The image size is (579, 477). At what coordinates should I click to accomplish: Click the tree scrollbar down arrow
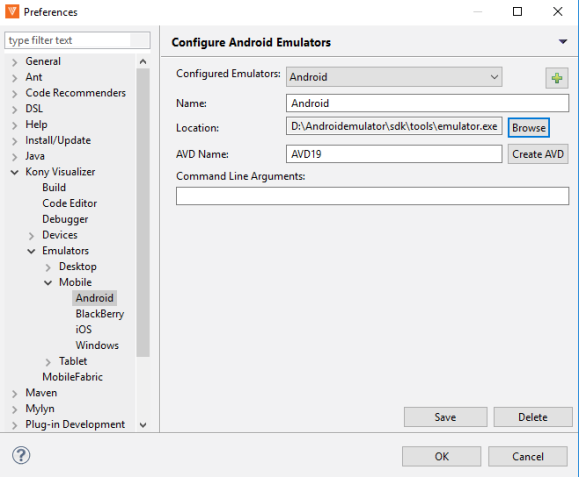point(143,425)
